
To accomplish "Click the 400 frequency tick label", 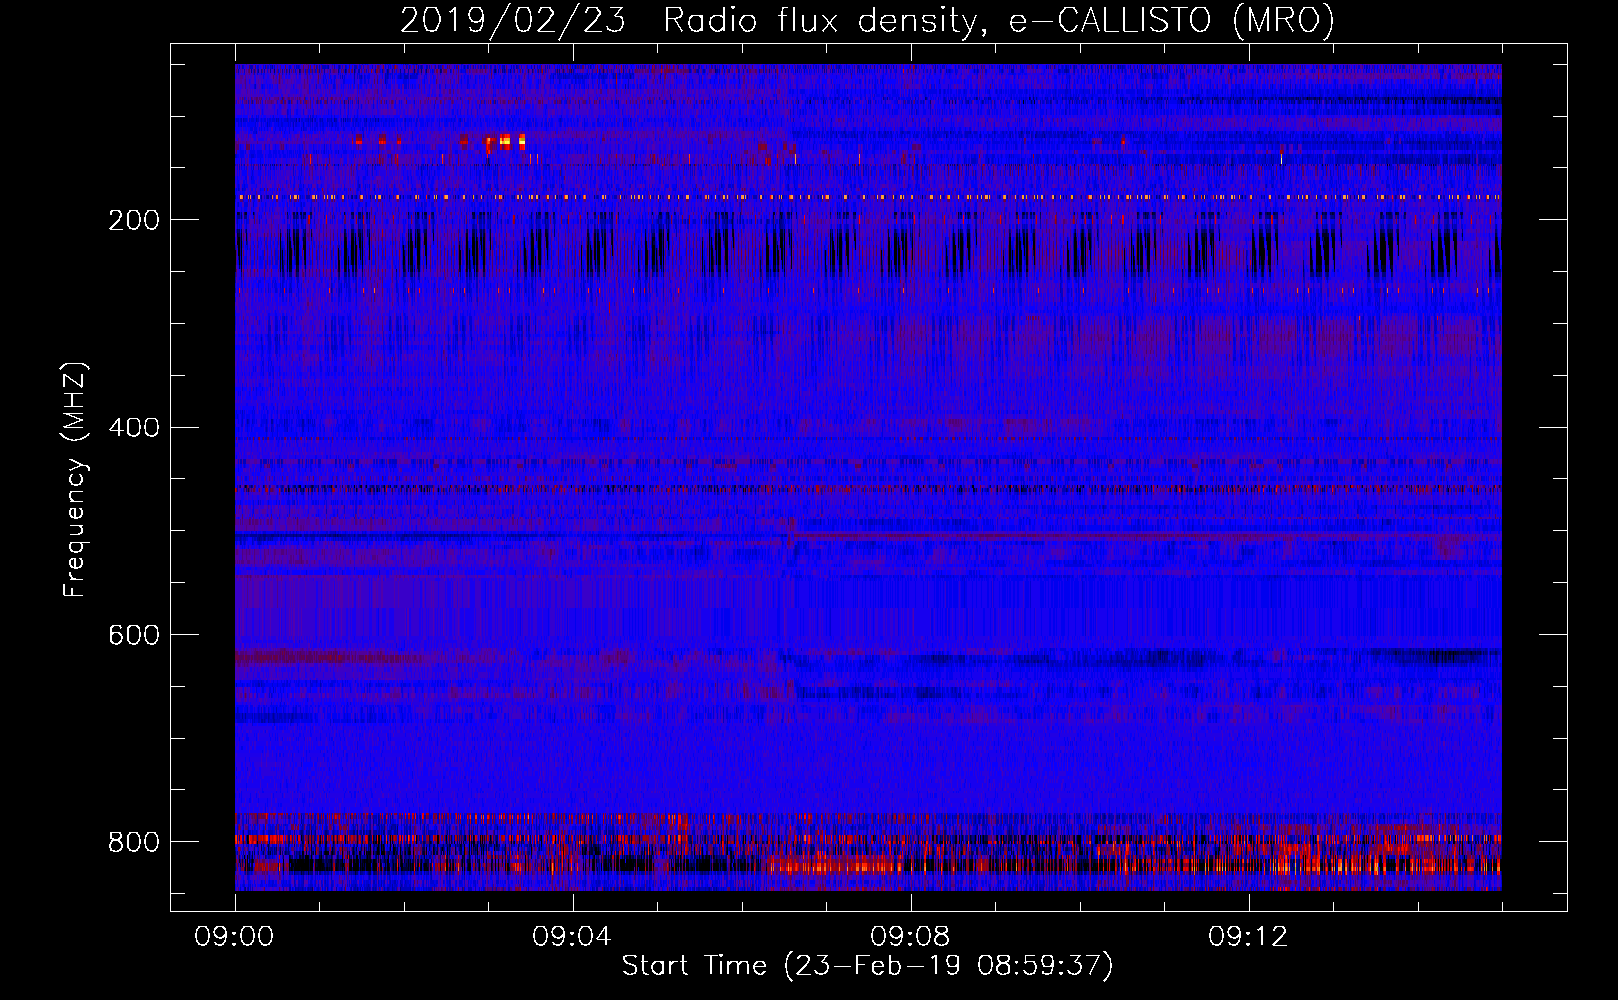I will (x=134, y=428).
